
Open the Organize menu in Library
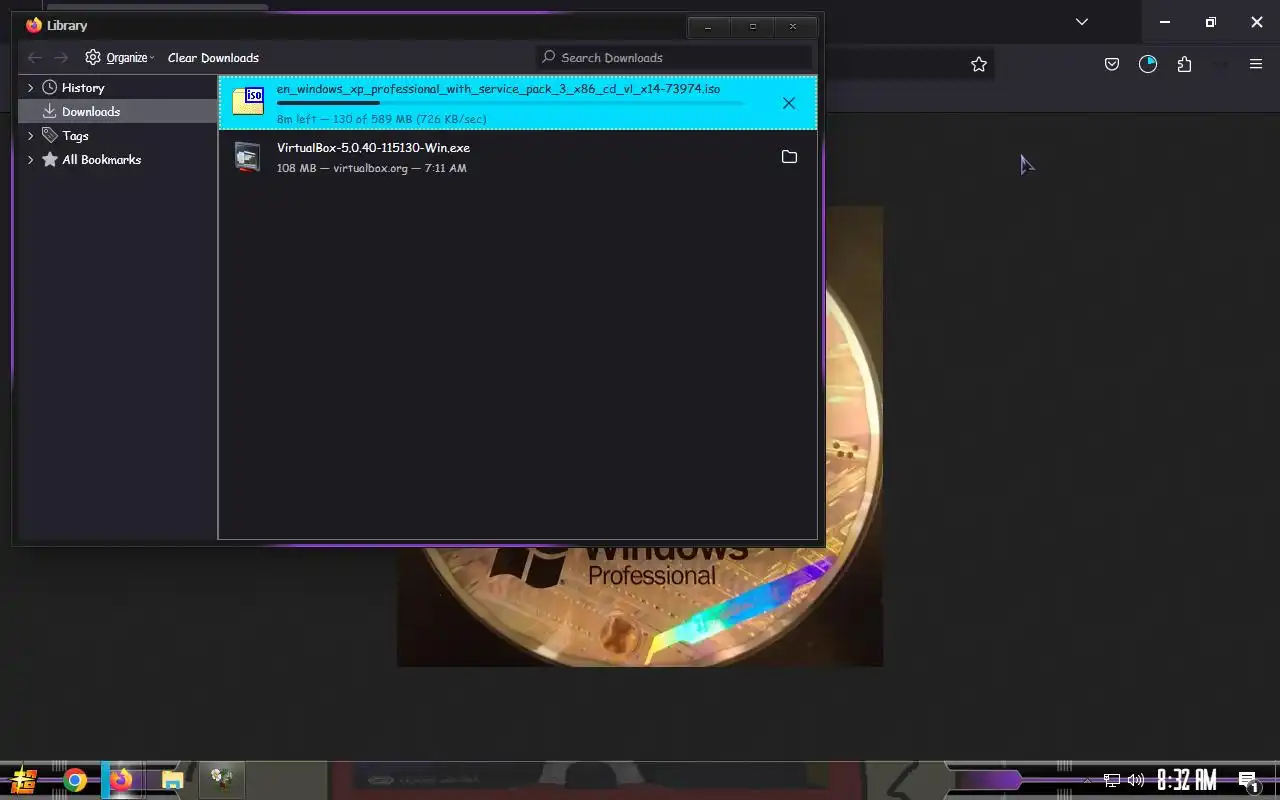(120, 58)
